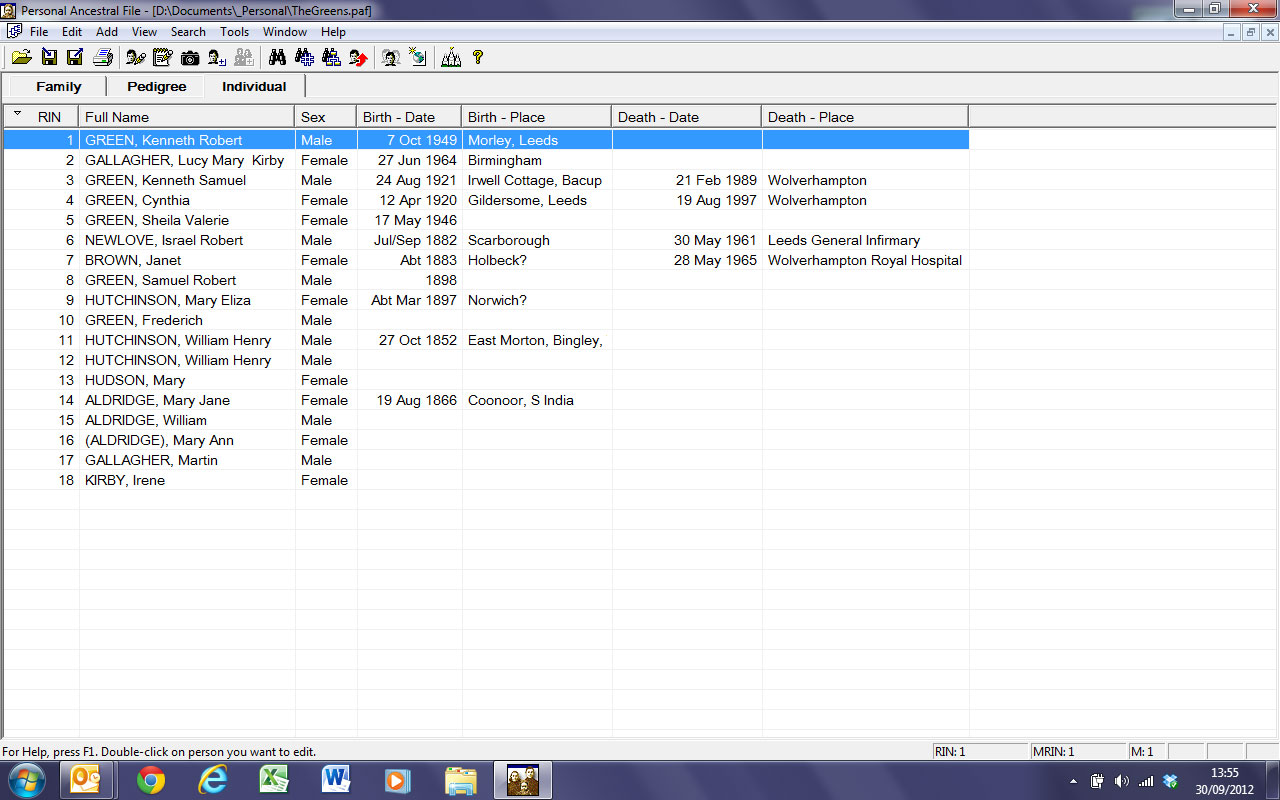Click the binoculars Search icon

(x=278, y=58)
